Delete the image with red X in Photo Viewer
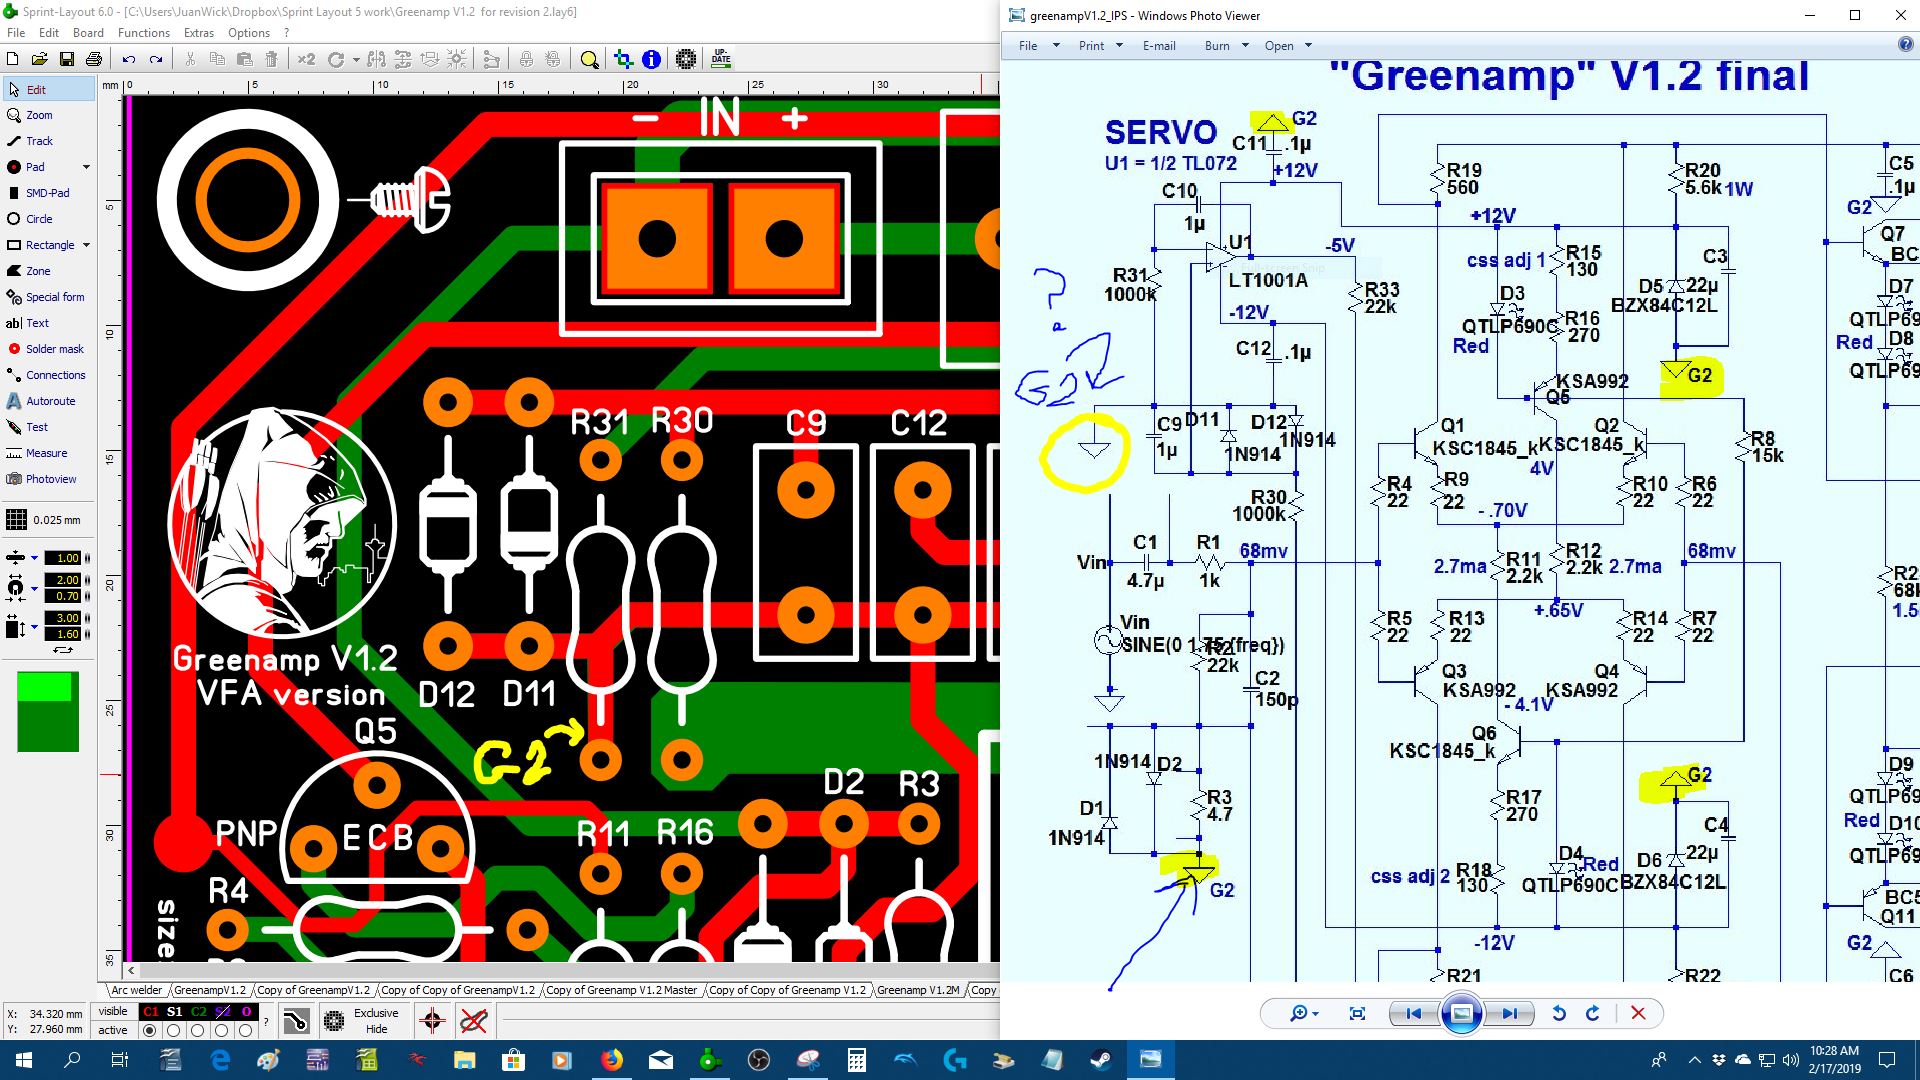This screenshot has width=1920, height=1080. click(x=1638, y=1014)
